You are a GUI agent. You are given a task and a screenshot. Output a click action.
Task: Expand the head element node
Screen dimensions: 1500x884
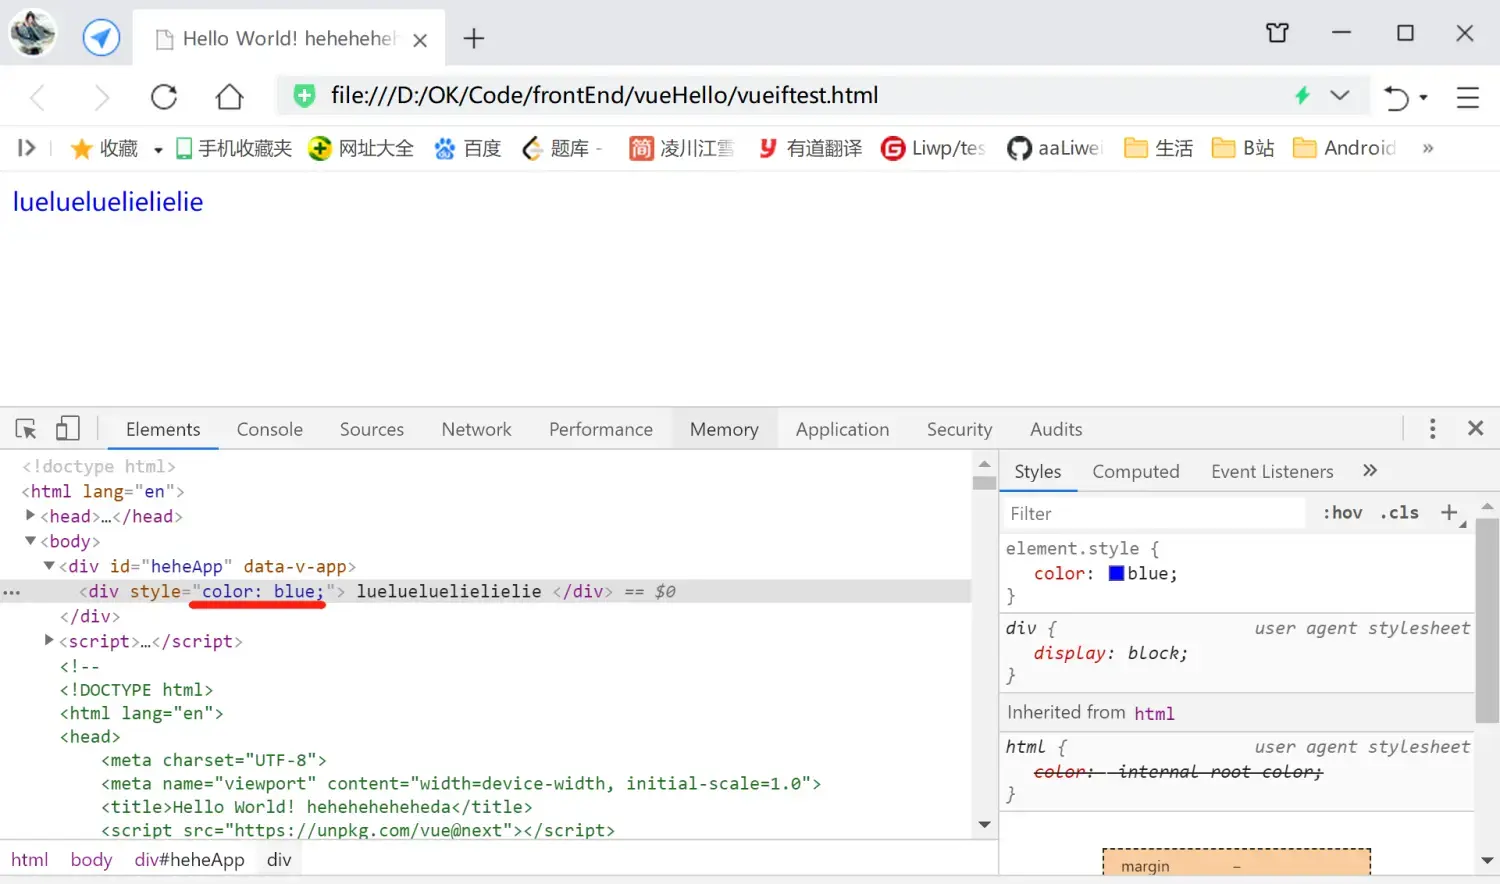(x=31, y=515)
